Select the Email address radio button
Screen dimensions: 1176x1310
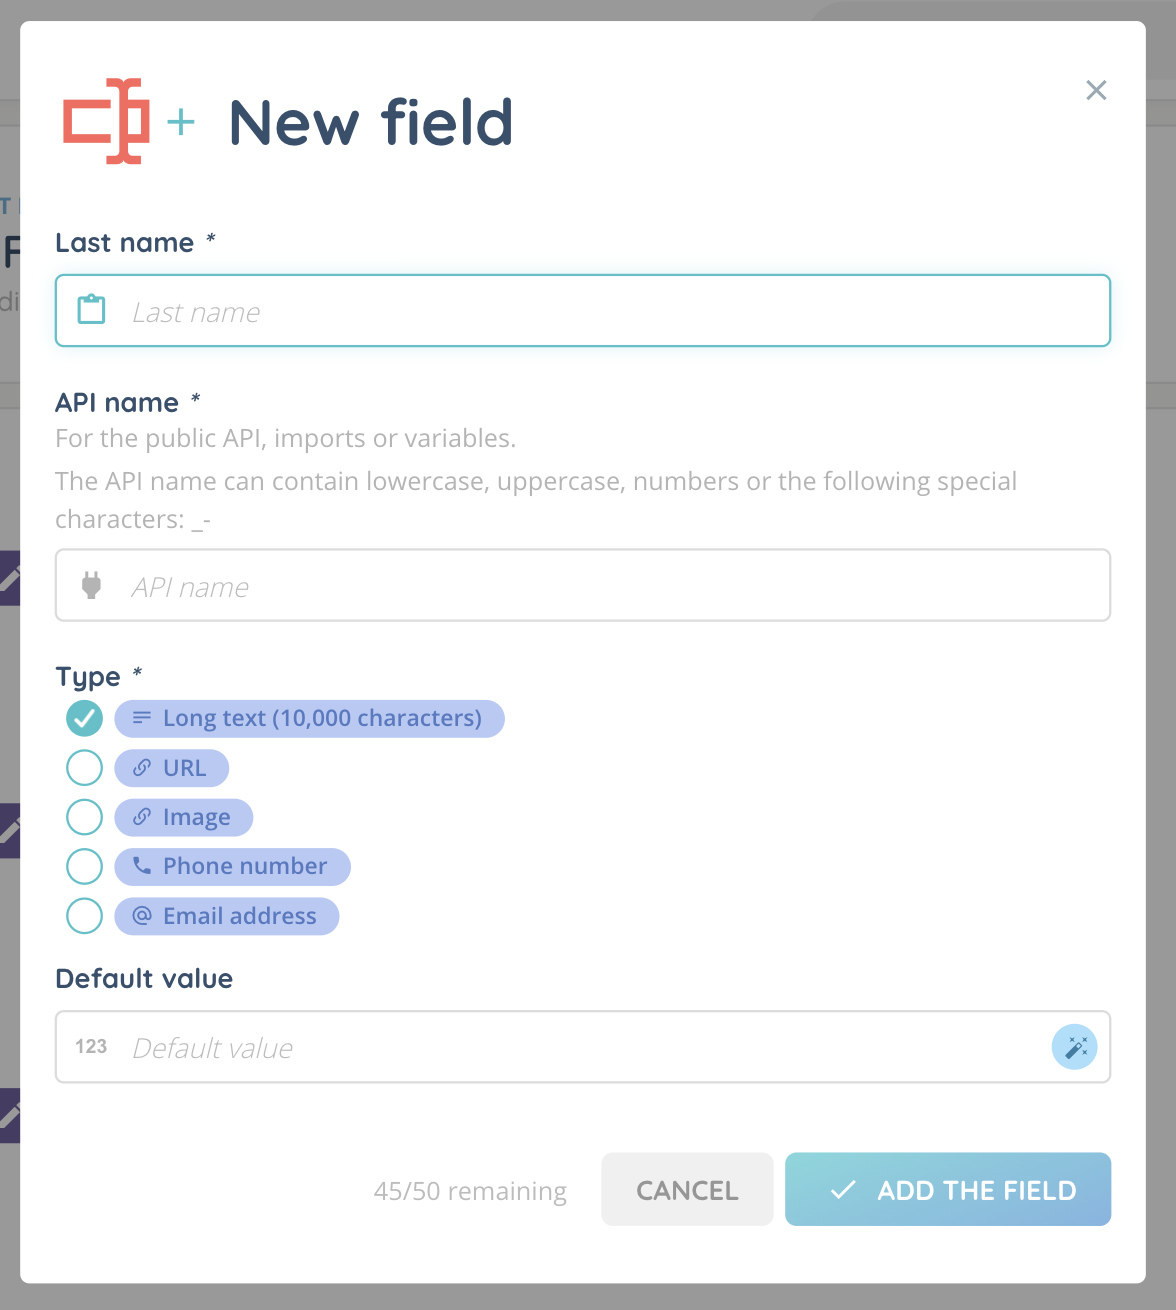[x=84, y=916]
